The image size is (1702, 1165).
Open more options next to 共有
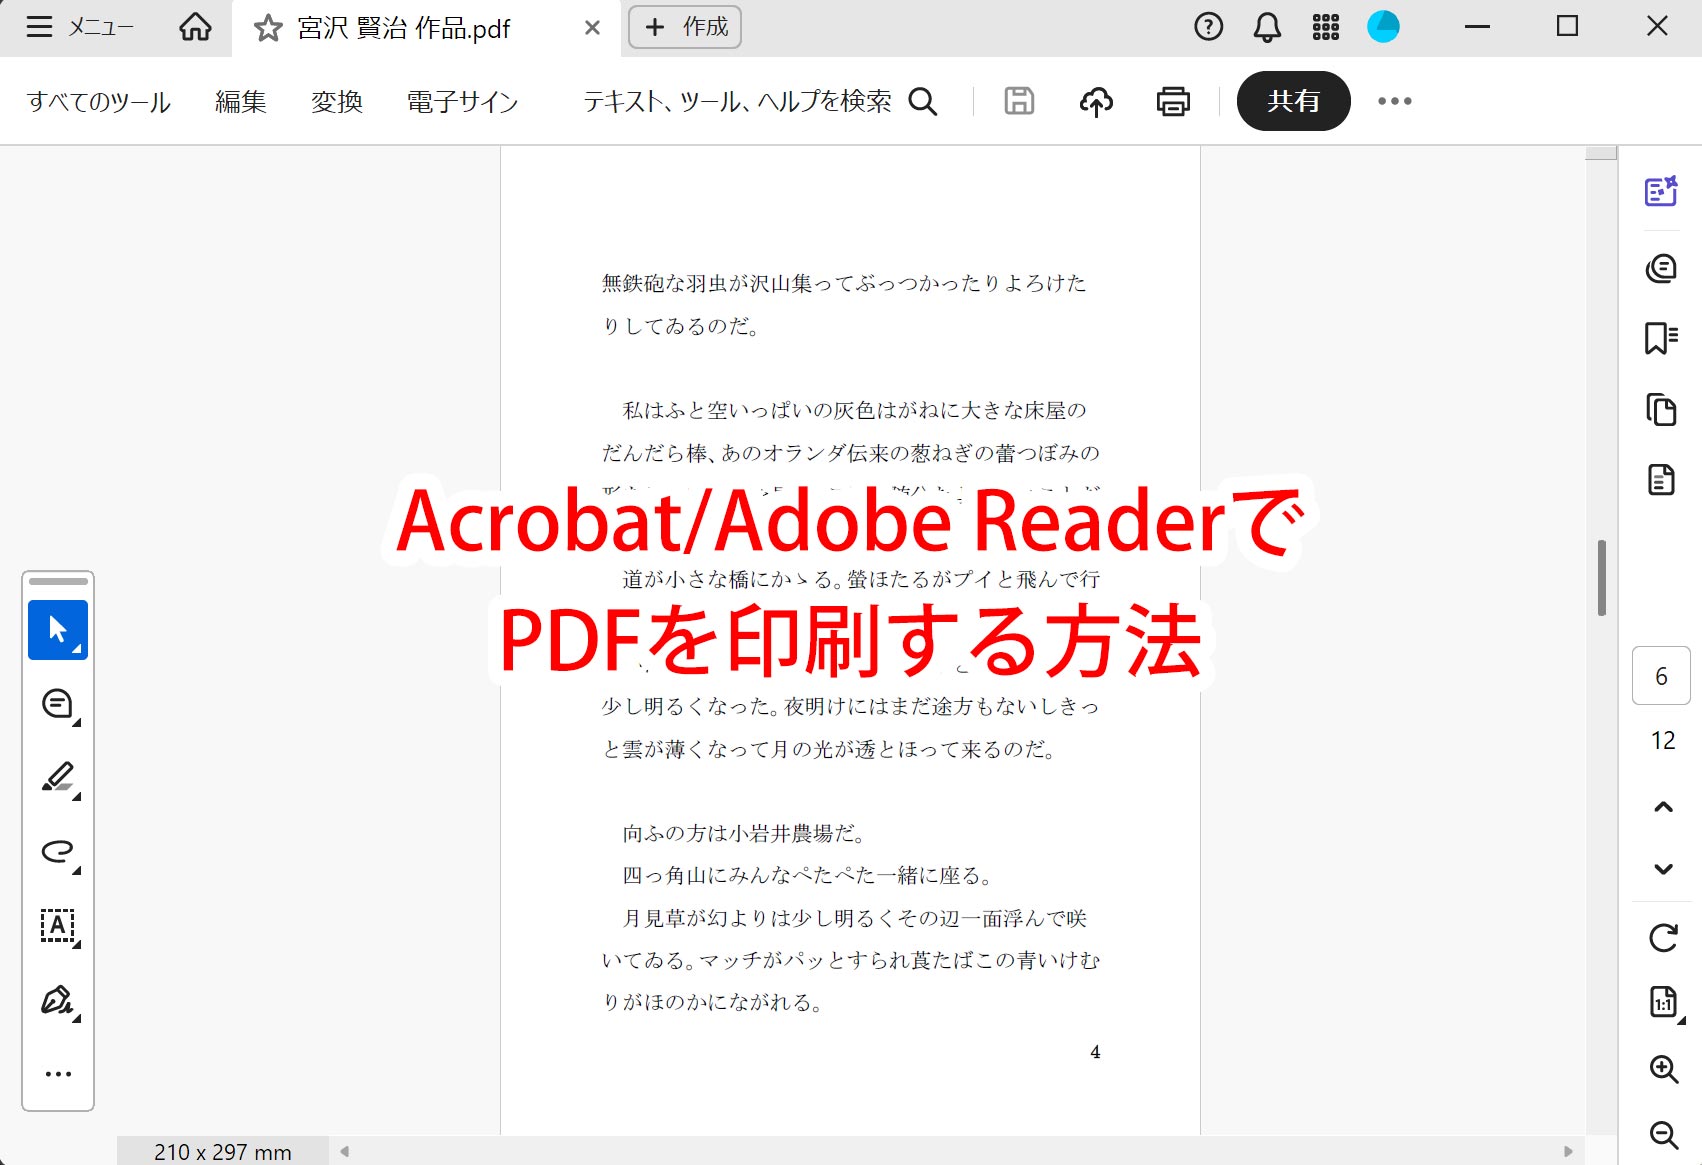[1395, 101]
